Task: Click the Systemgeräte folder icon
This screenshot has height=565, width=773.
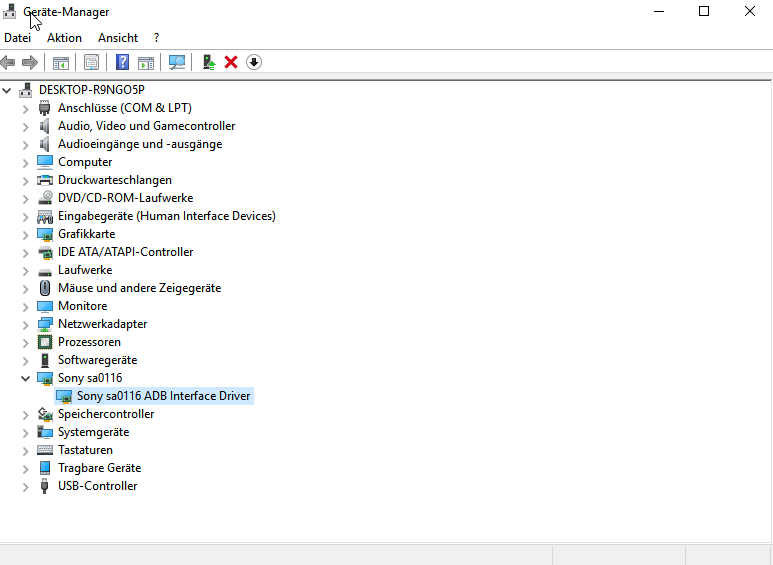Action: [x=45, y=432]
